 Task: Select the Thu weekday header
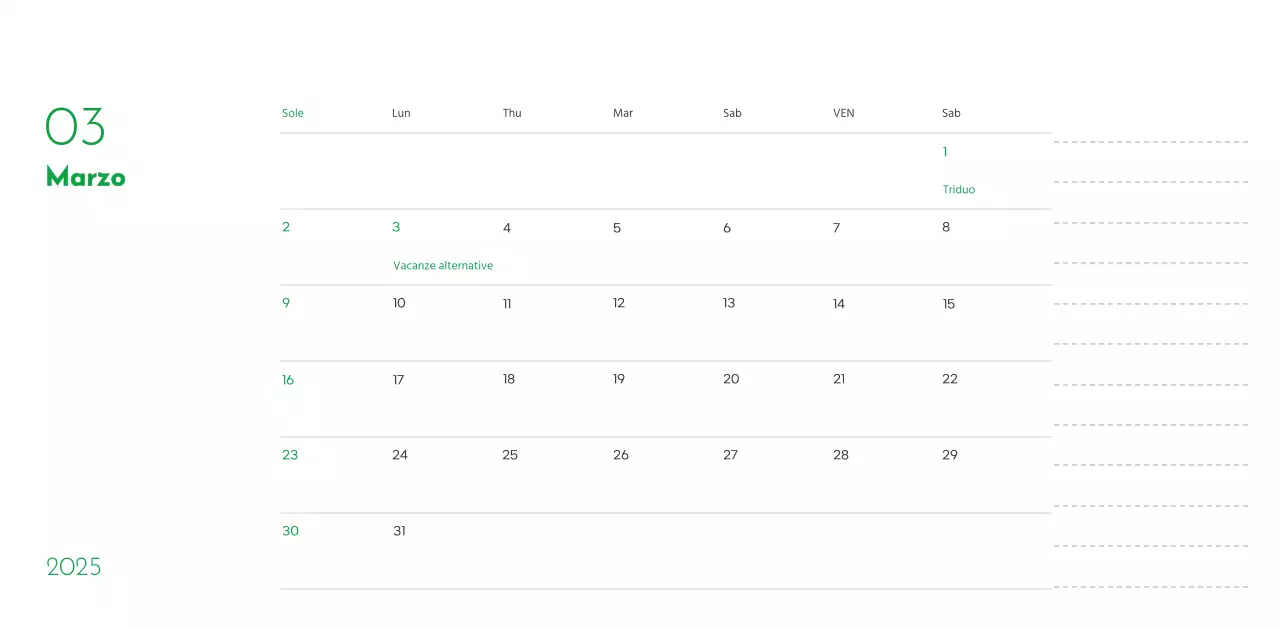512,113
